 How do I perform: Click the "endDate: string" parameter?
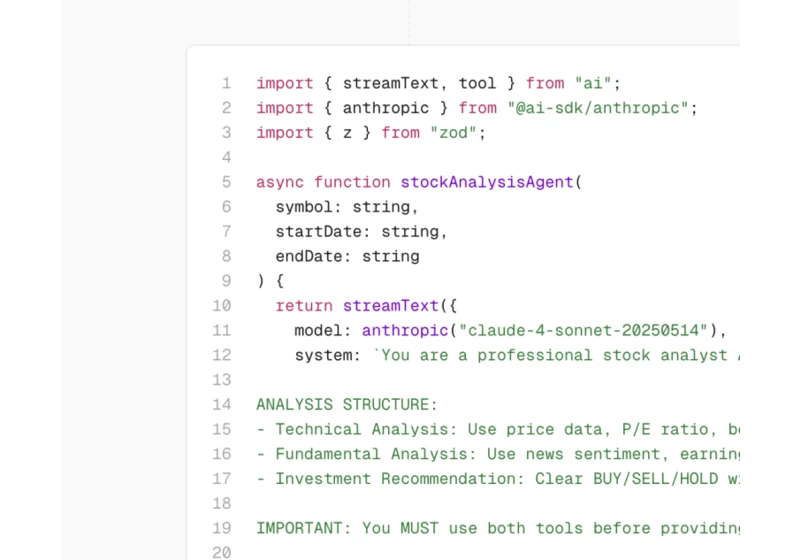tap(347, 256)
